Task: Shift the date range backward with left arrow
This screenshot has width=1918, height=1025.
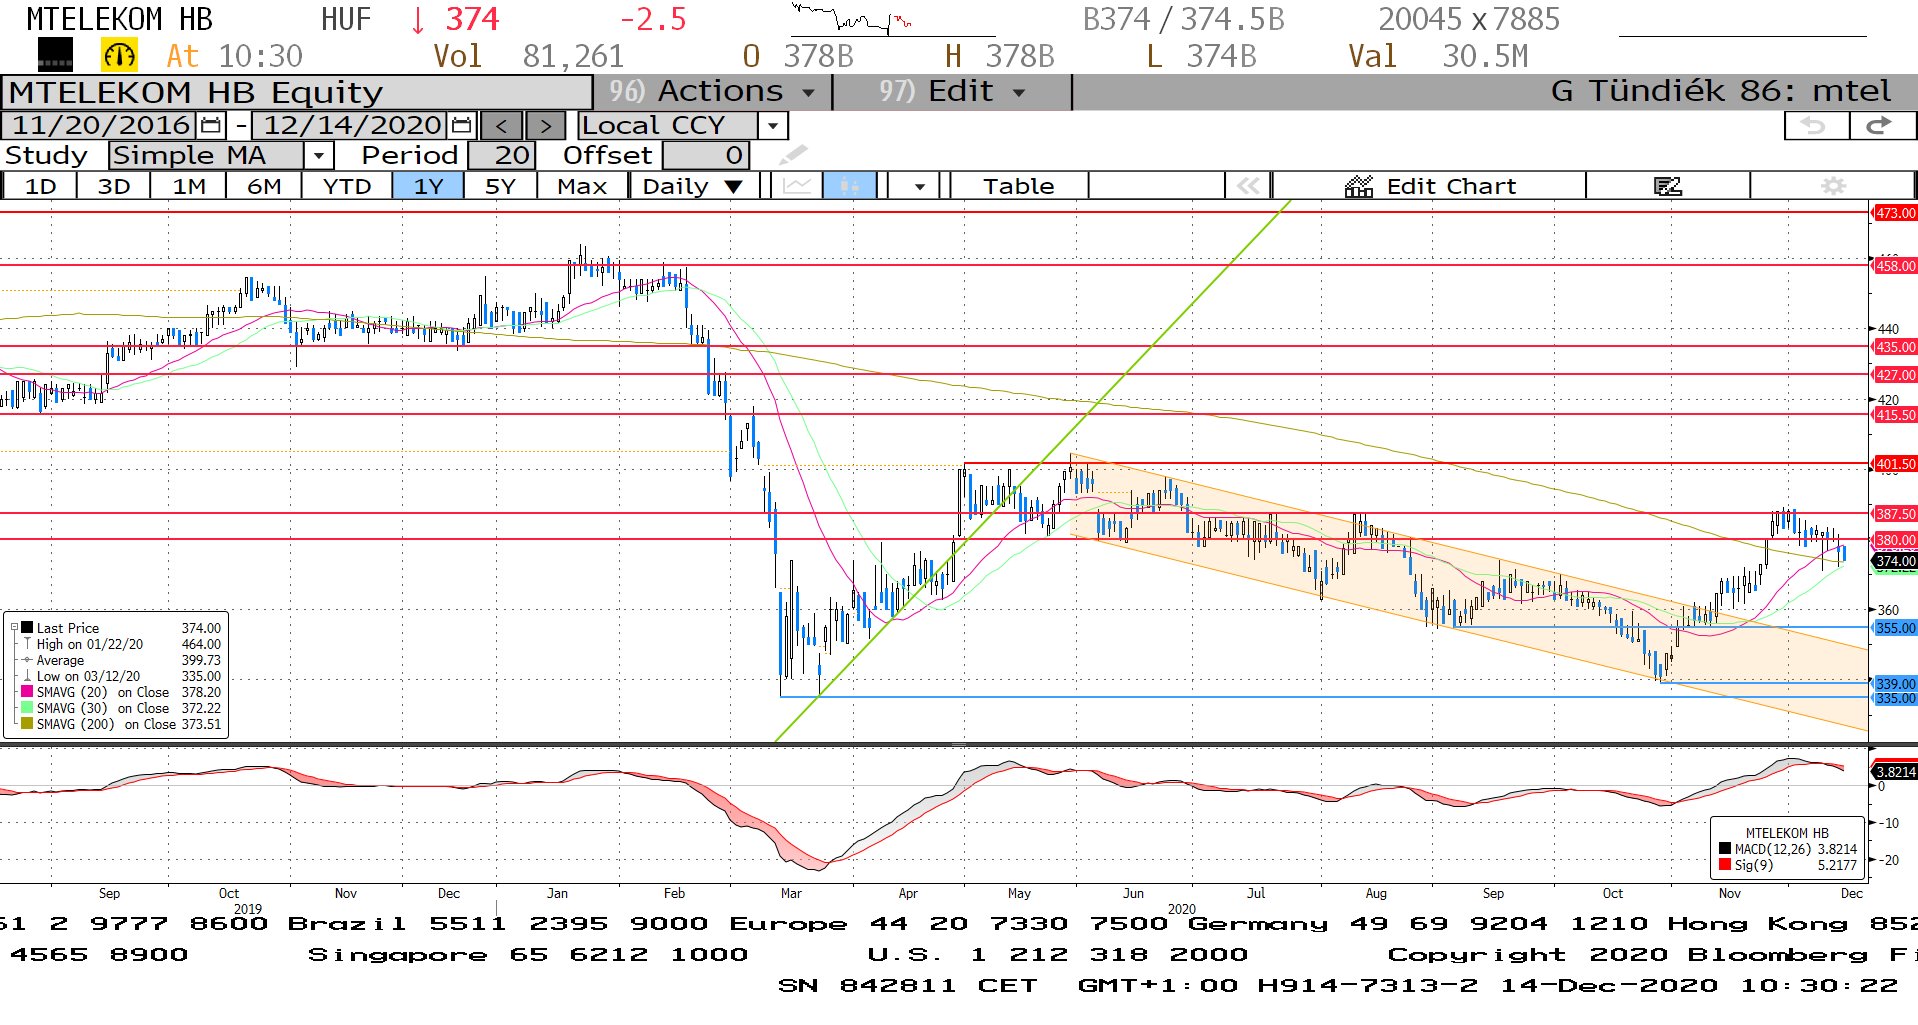Action: pyautogui.click(x=502, y=125)
